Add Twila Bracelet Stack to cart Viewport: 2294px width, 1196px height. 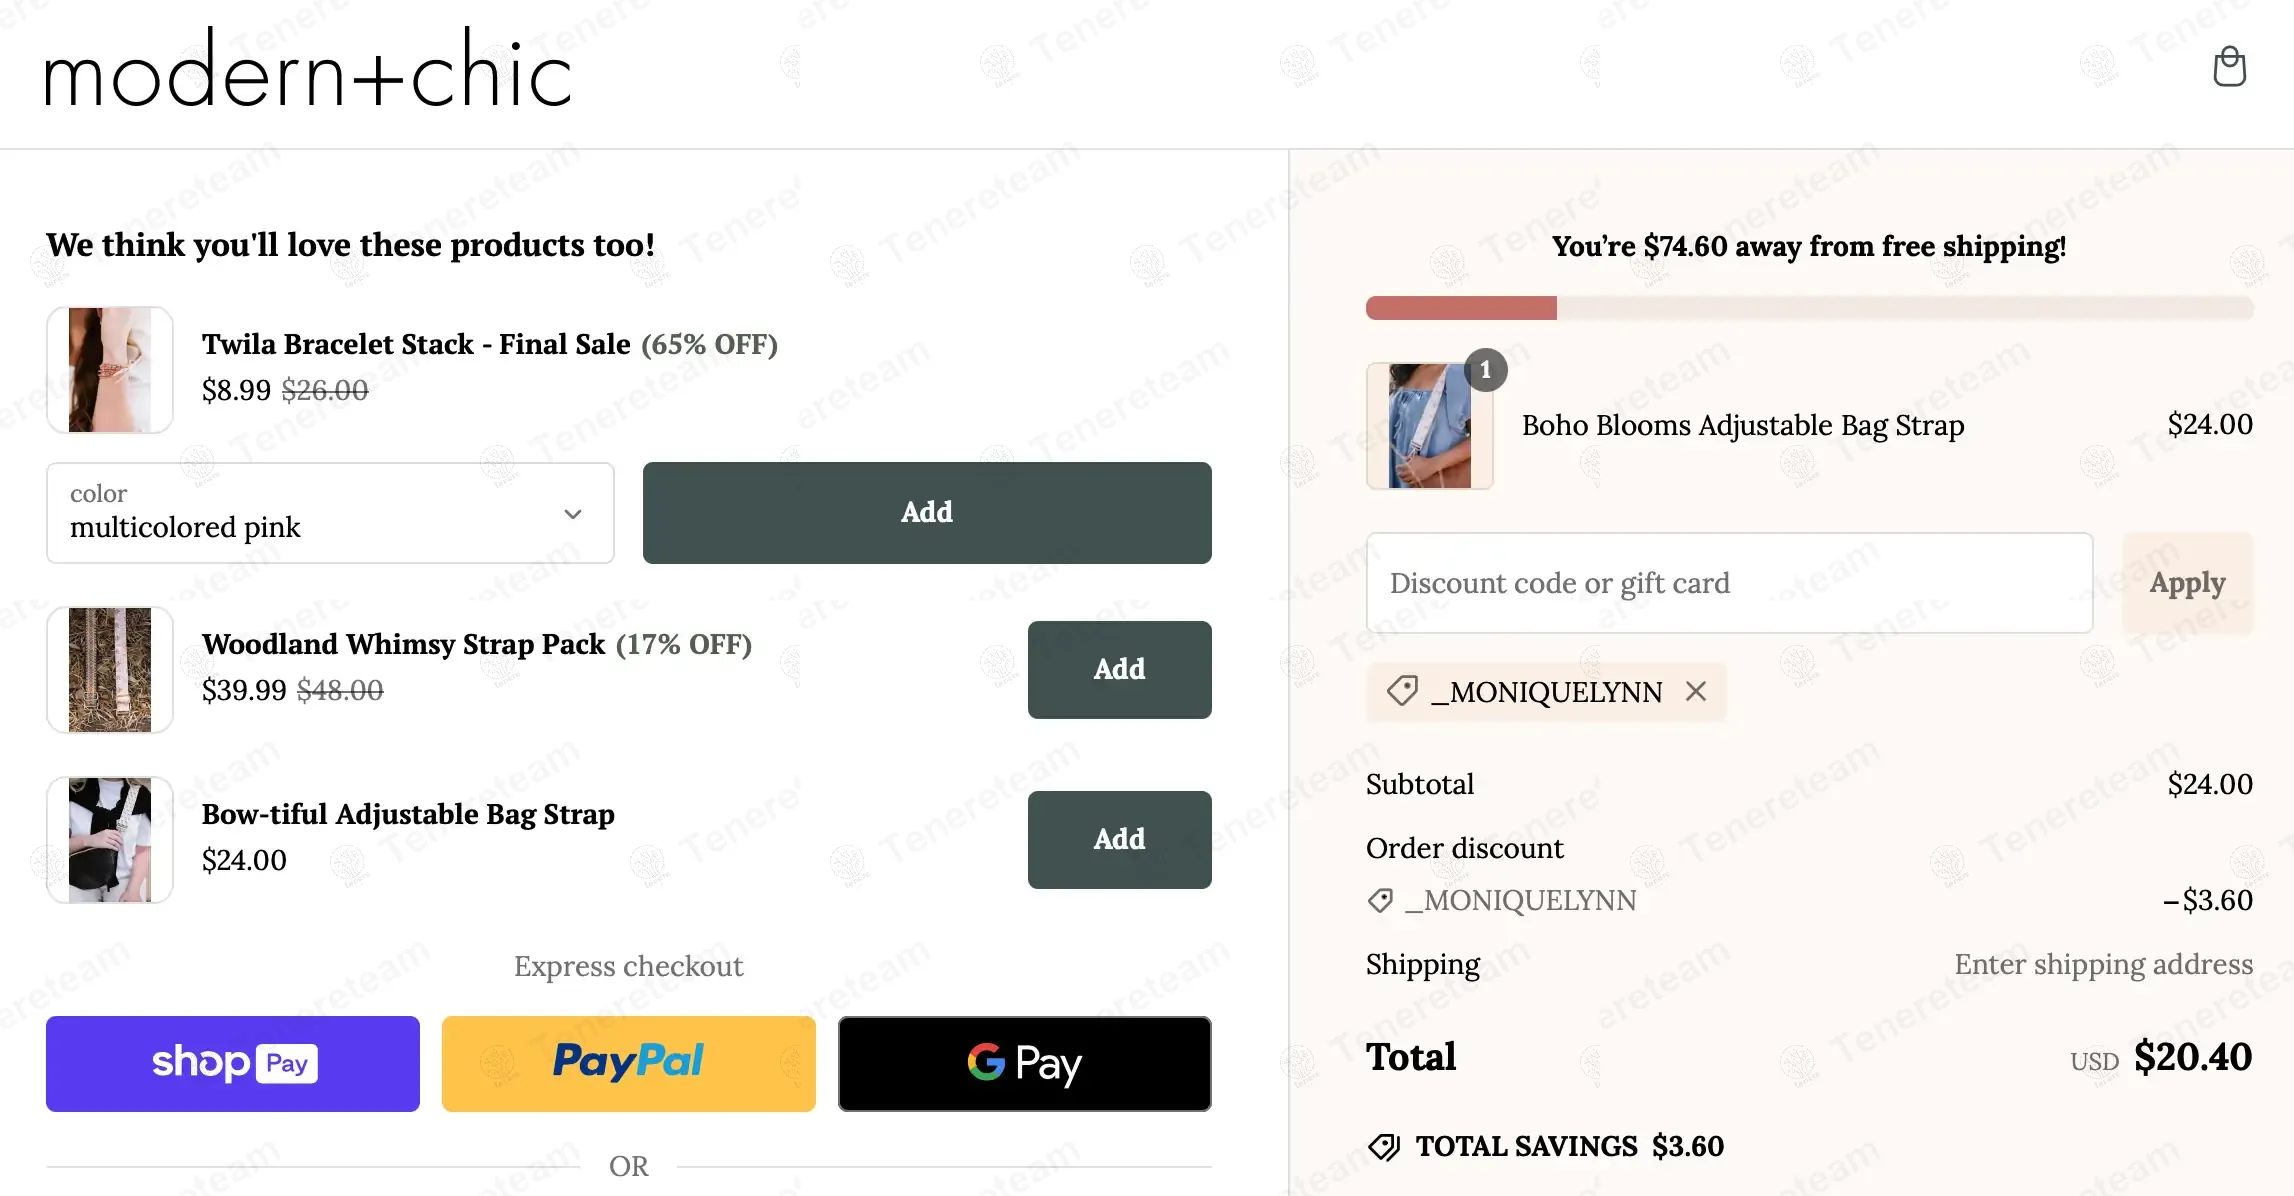(926, 513)
